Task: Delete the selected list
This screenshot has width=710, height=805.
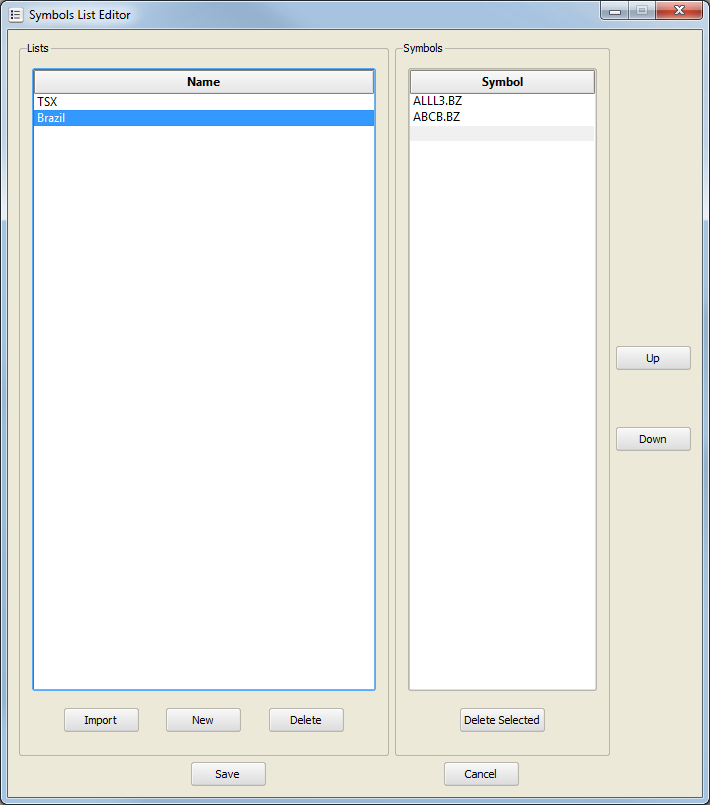Action: point(306,720)
